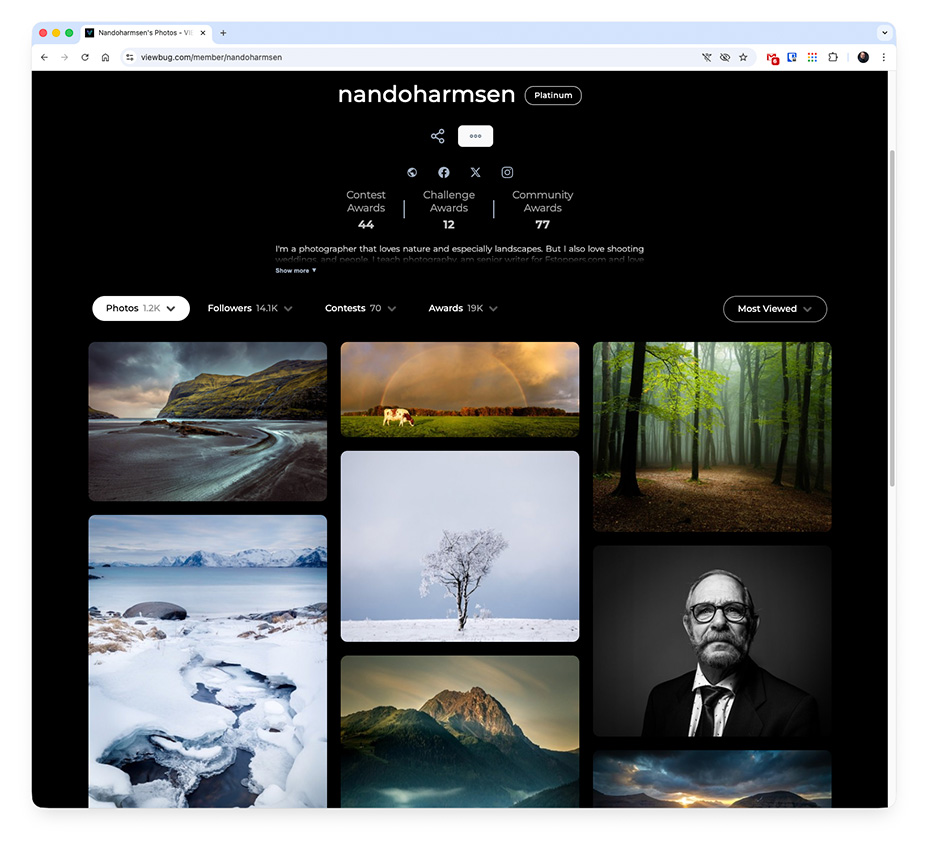Image resolution: width=928 pixels, height=850 pixels.
Task: Open the Followers 14.1K dropdown
Action: tap(249, 309)
